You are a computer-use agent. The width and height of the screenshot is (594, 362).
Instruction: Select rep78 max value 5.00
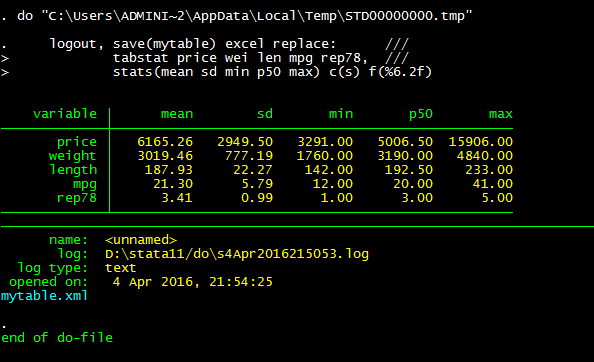click(497, 198)
